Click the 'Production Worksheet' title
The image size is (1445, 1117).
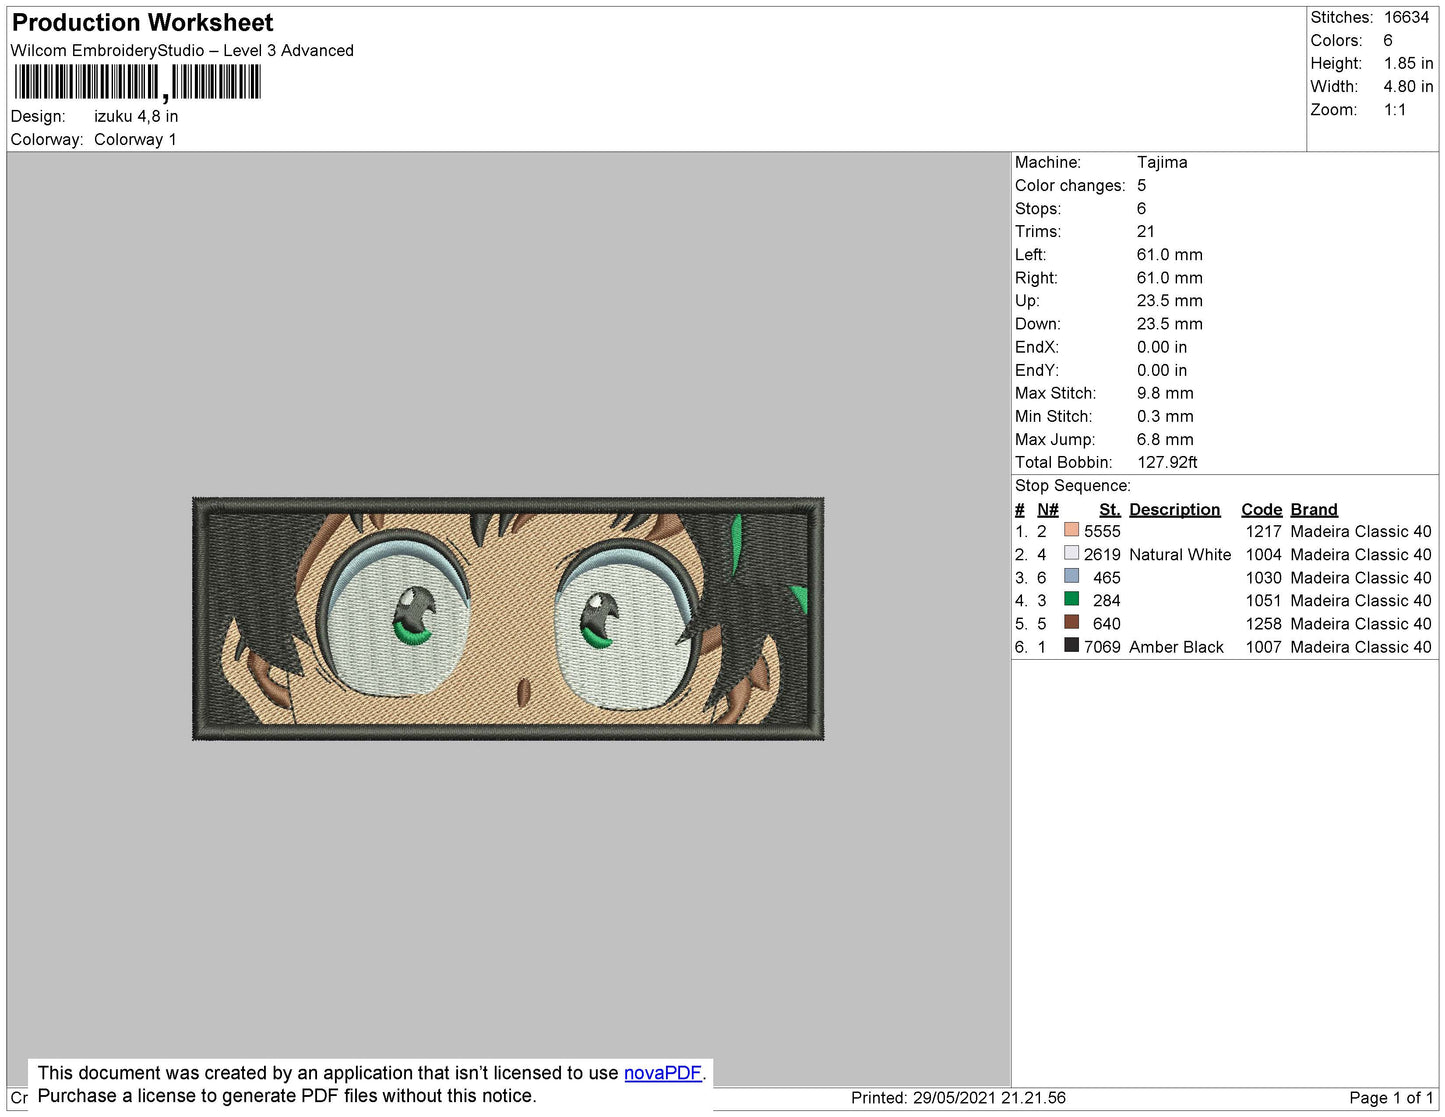point(142,23)
